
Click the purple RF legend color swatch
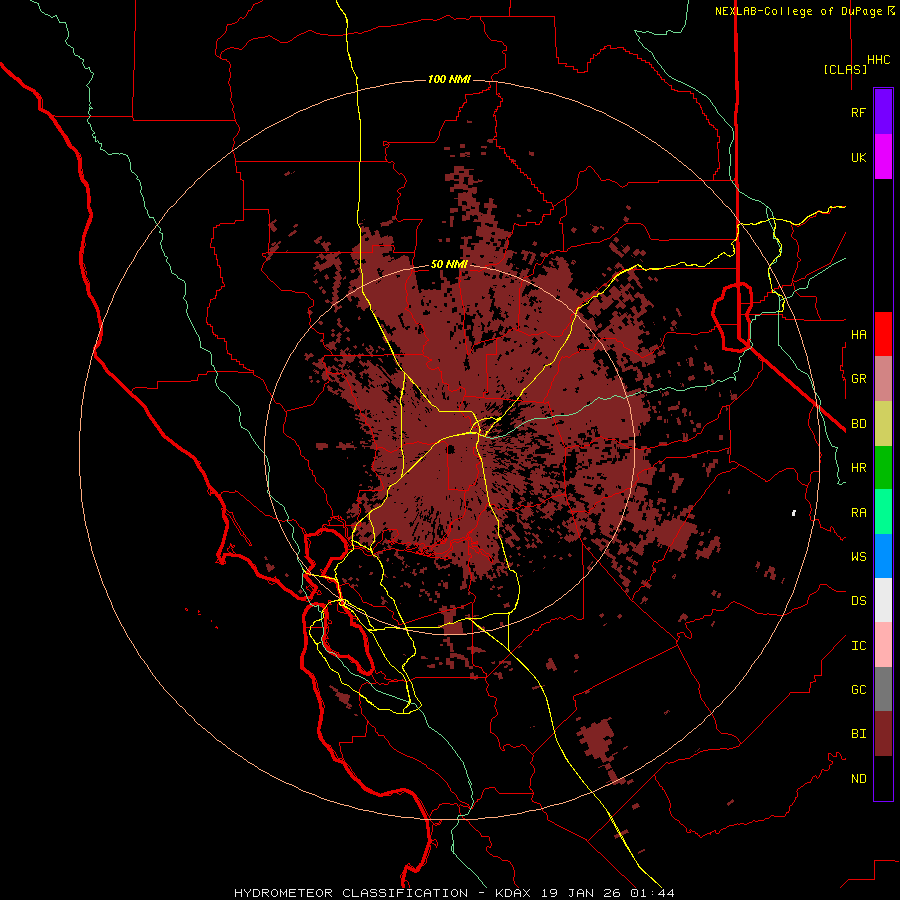click(x=883, y=111)
